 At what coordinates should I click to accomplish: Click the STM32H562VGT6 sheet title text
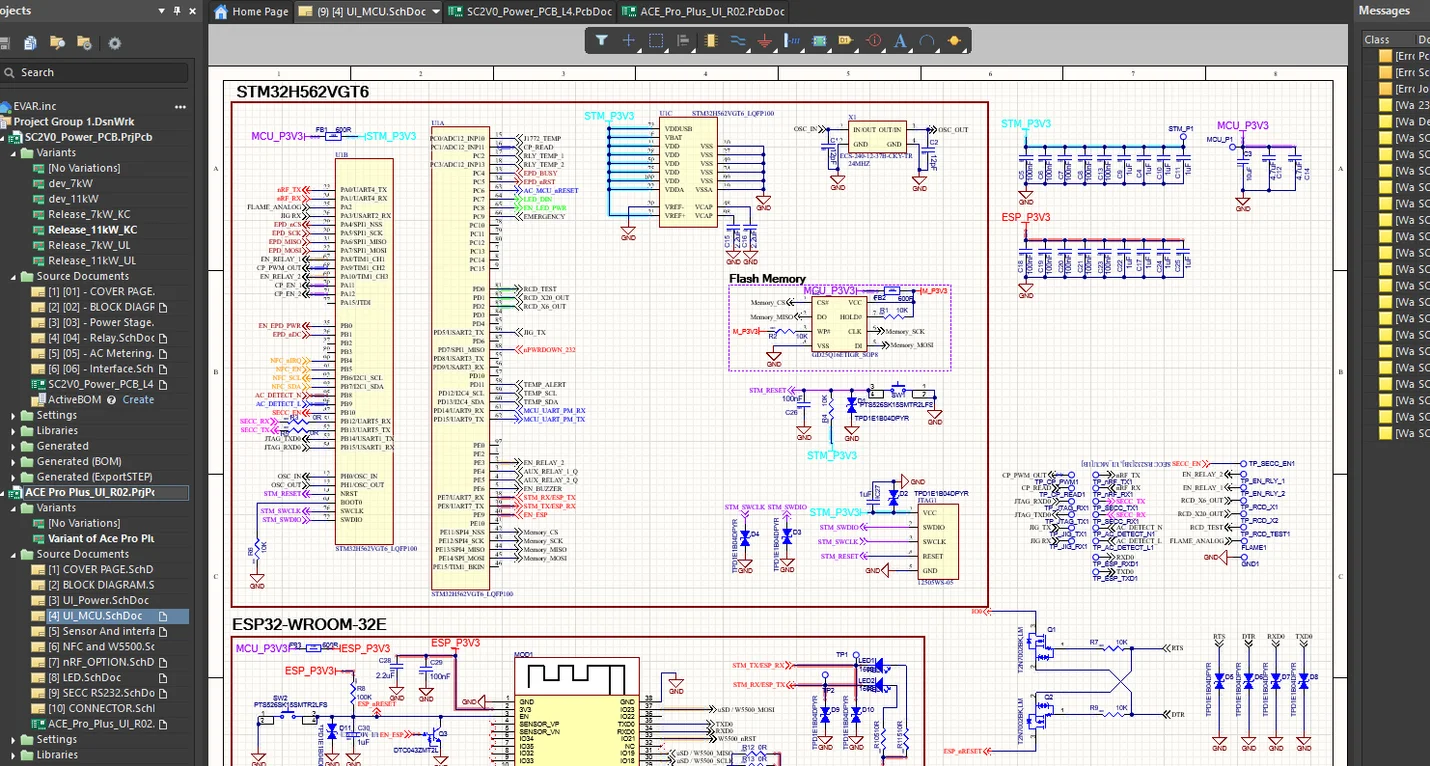click(302, 92)
